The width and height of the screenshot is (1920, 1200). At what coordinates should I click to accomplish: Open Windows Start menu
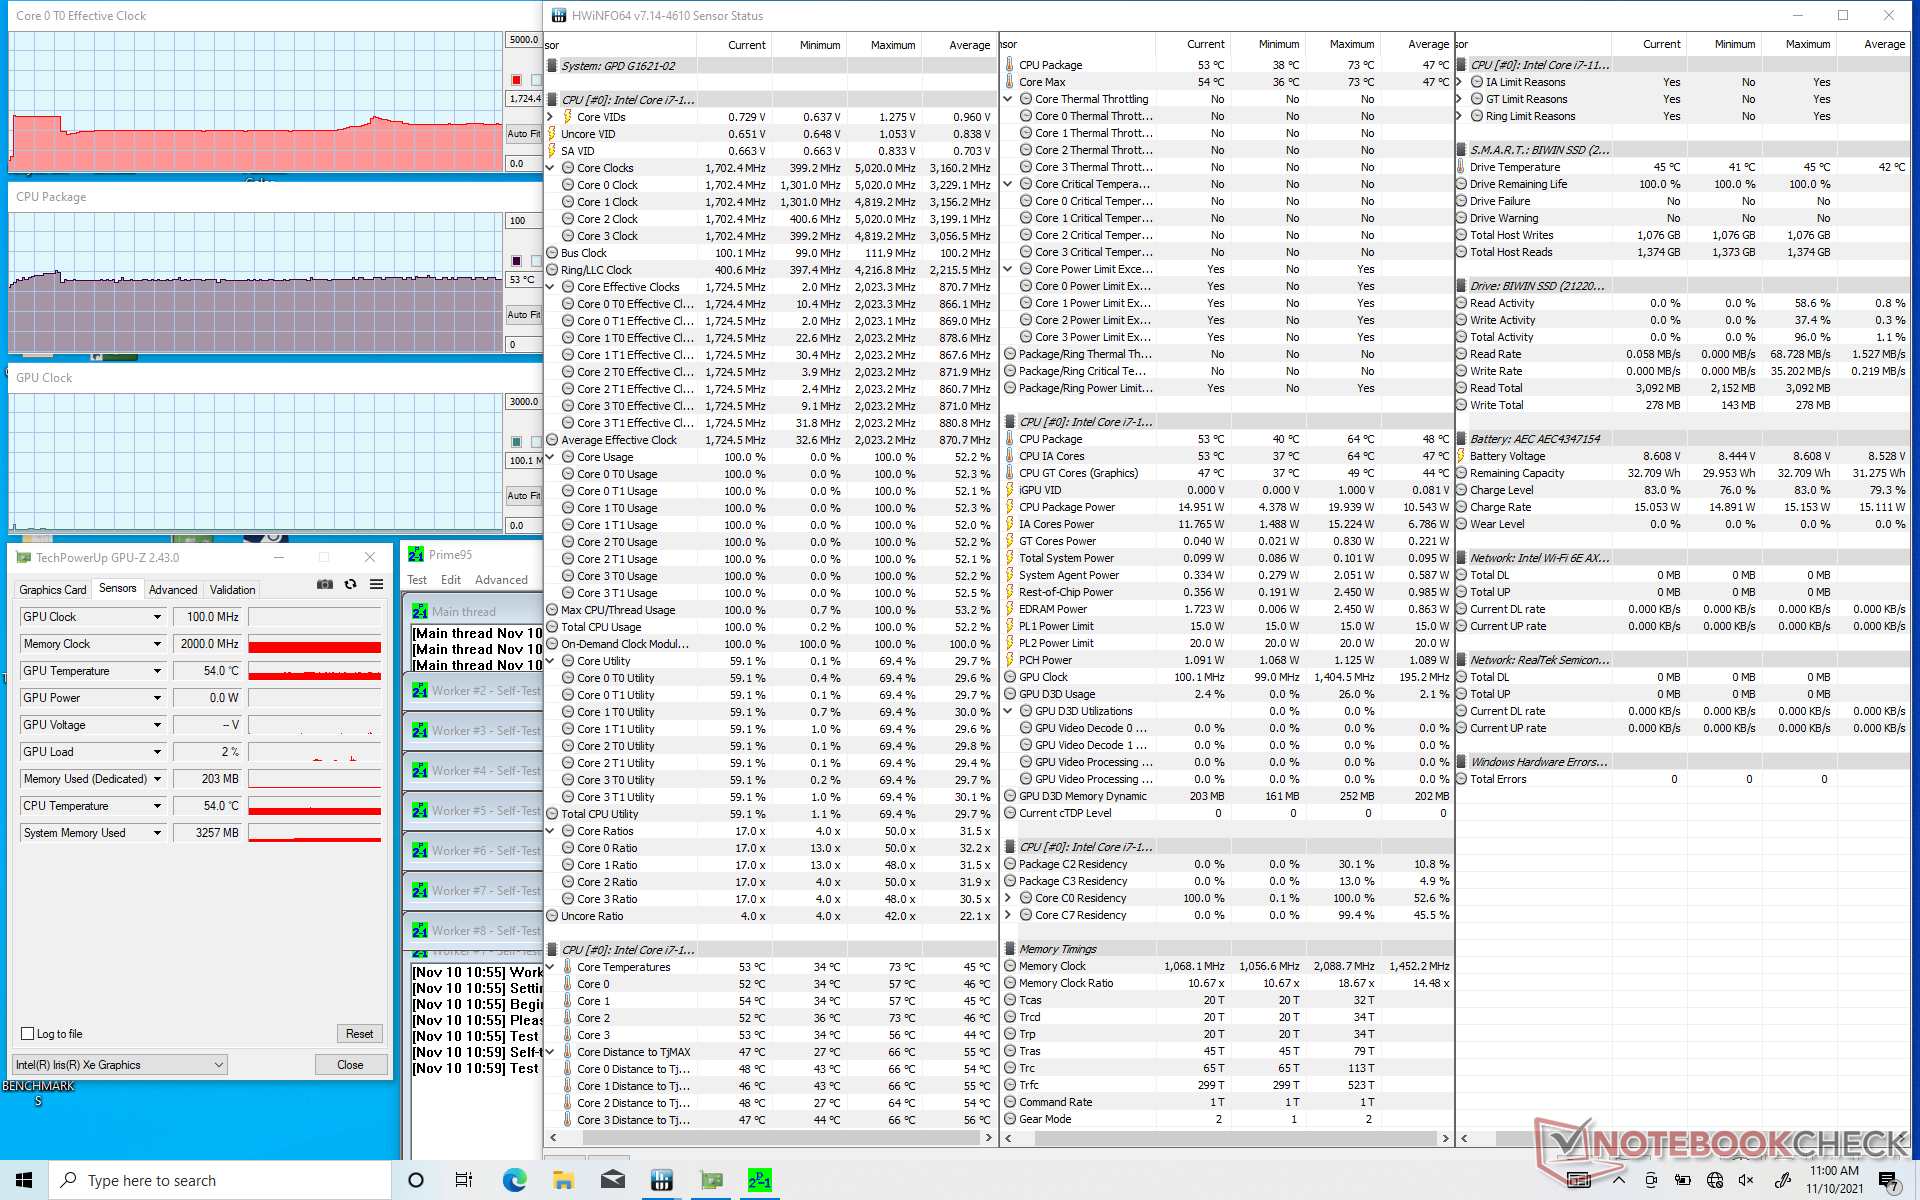click(x=24, y=1180)
